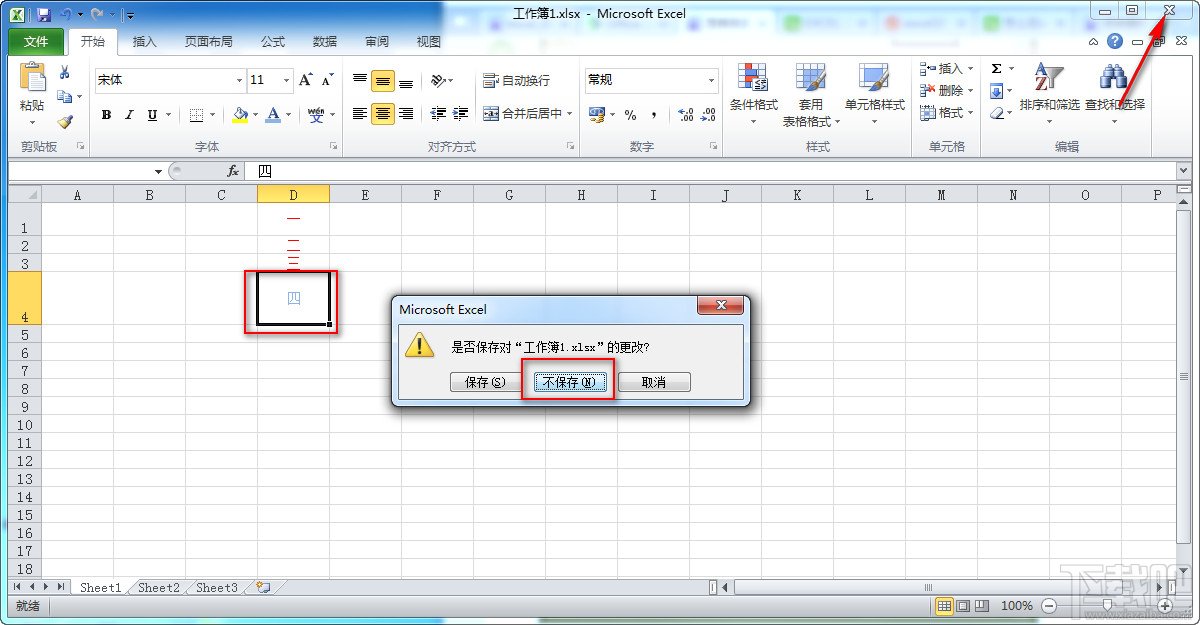Click the increase decimal places icon

tap(685, 114)
